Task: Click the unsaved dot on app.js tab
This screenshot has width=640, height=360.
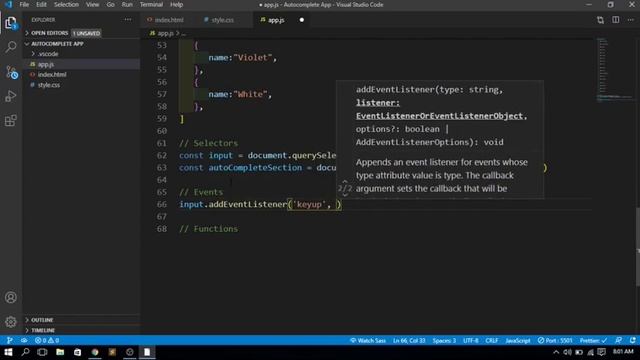Action: click(x=302, y=20)
